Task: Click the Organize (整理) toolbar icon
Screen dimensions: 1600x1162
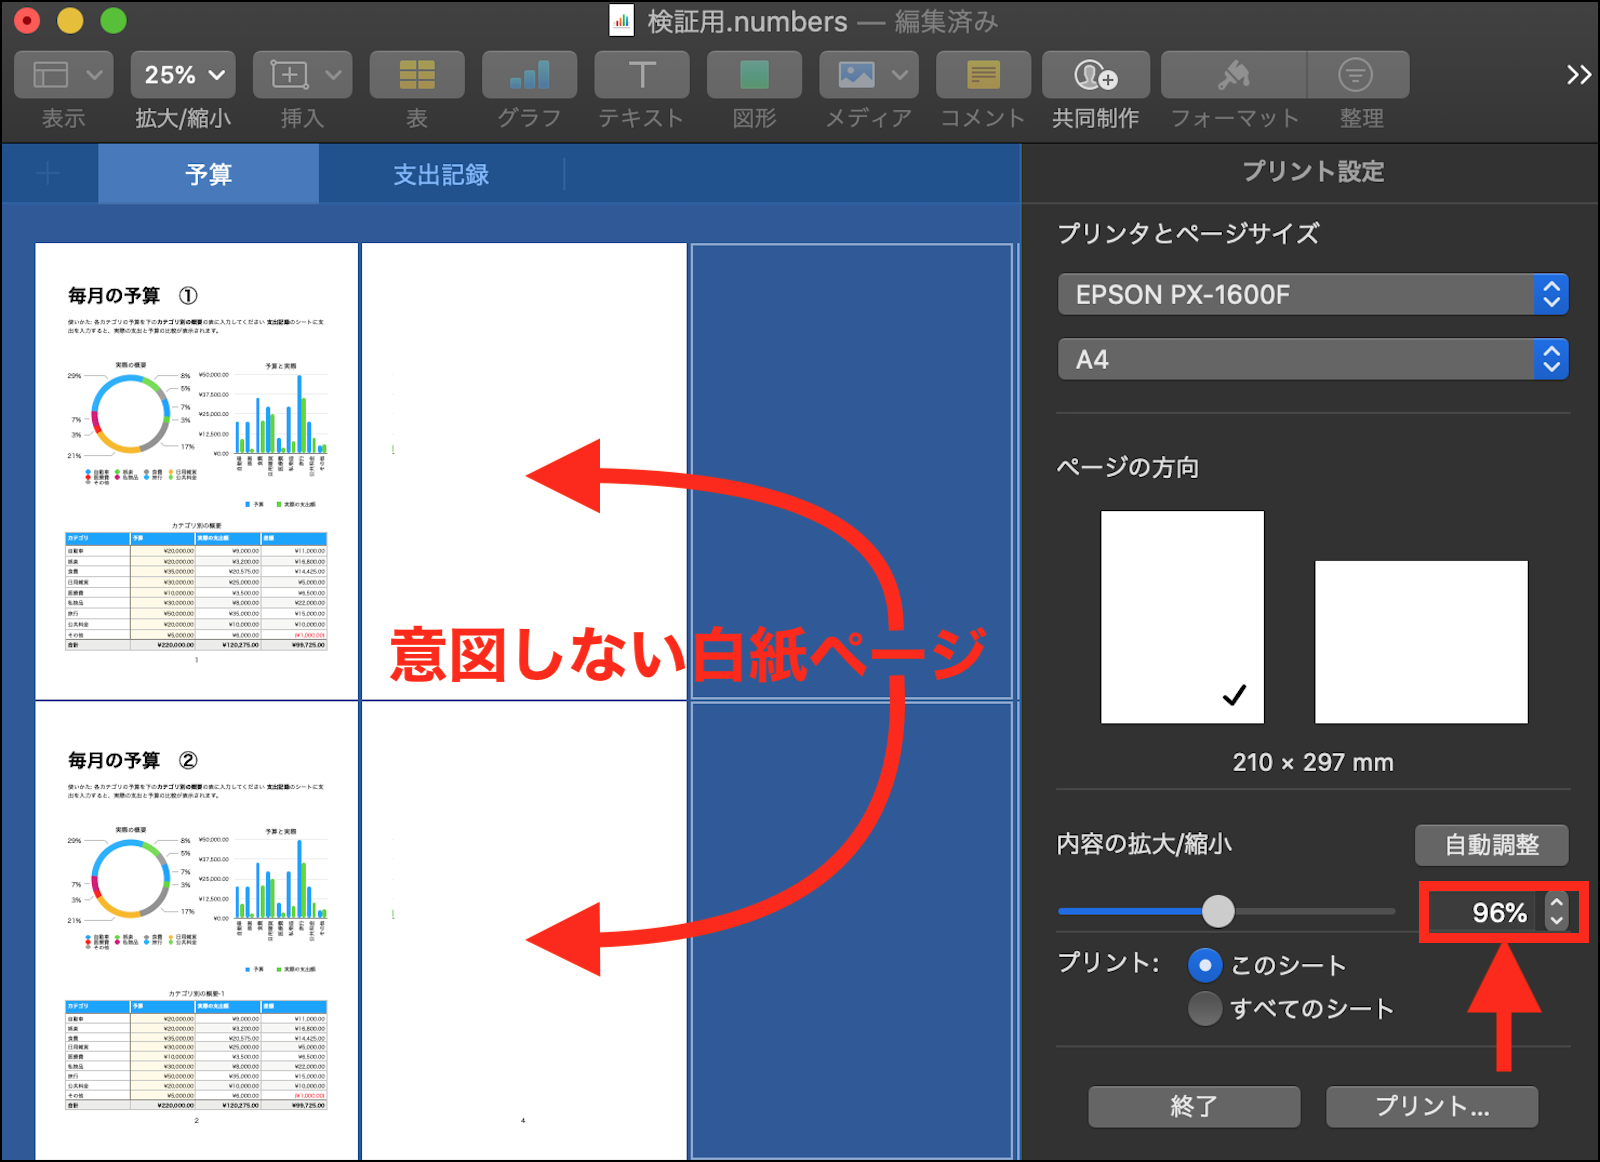Action: coord(1355,75)
